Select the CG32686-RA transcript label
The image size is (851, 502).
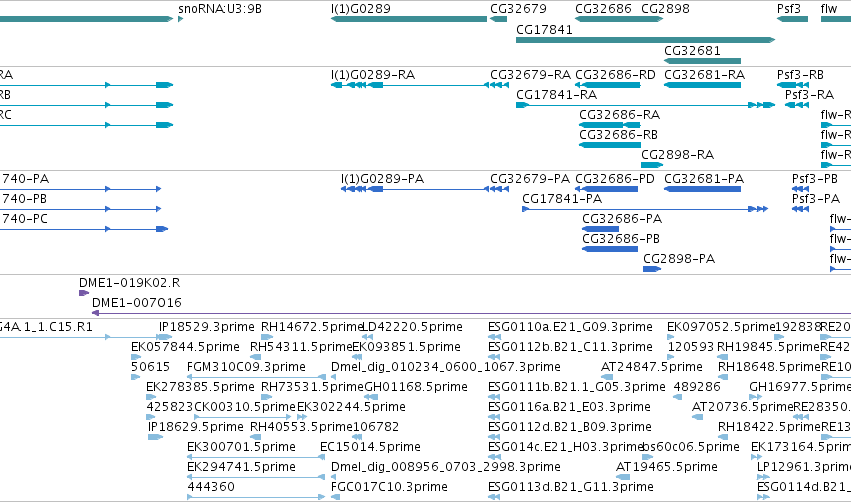point(619,115)
